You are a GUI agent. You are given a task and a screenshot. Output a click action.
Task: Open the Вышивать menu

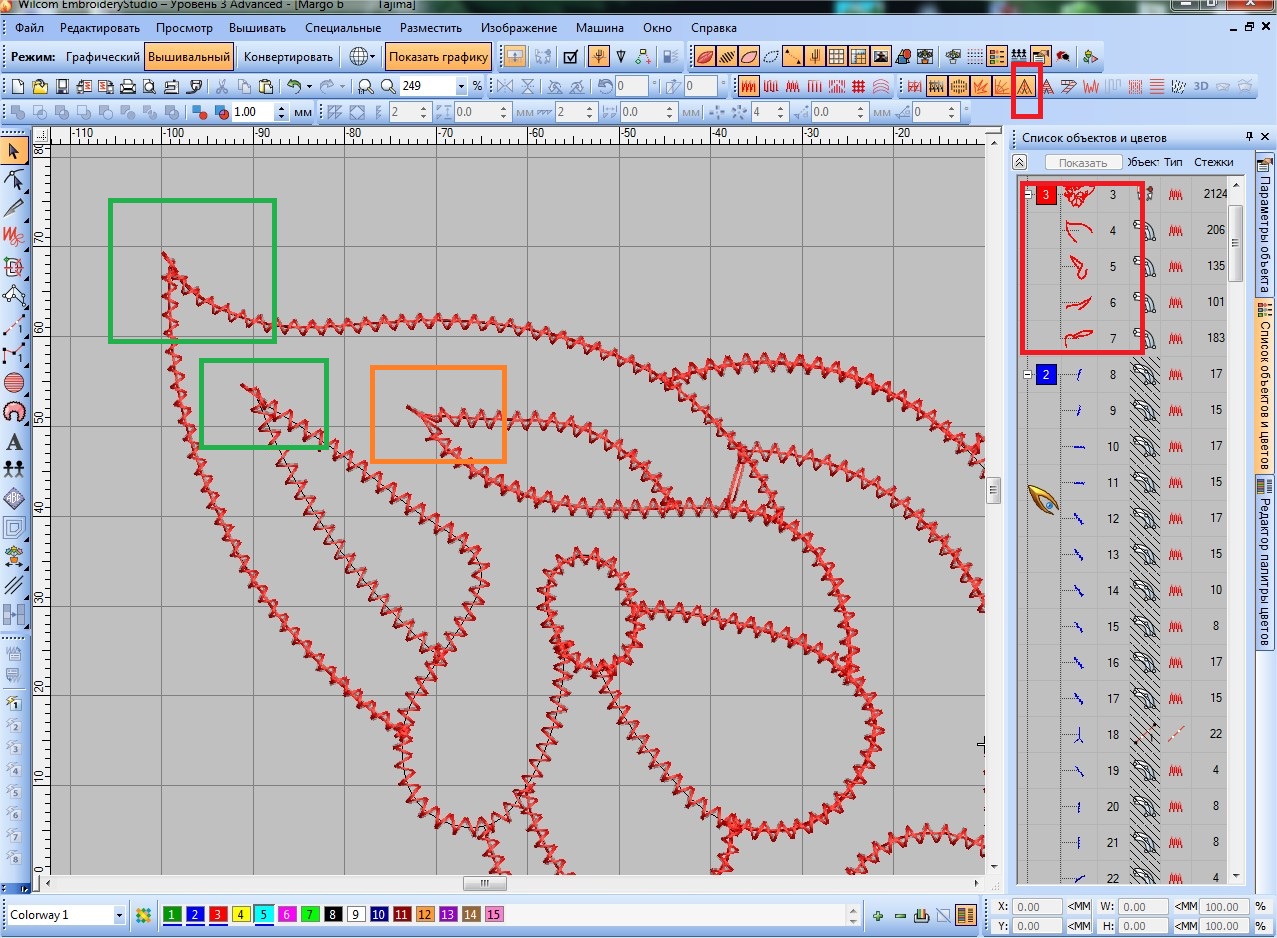pos(257,28)
